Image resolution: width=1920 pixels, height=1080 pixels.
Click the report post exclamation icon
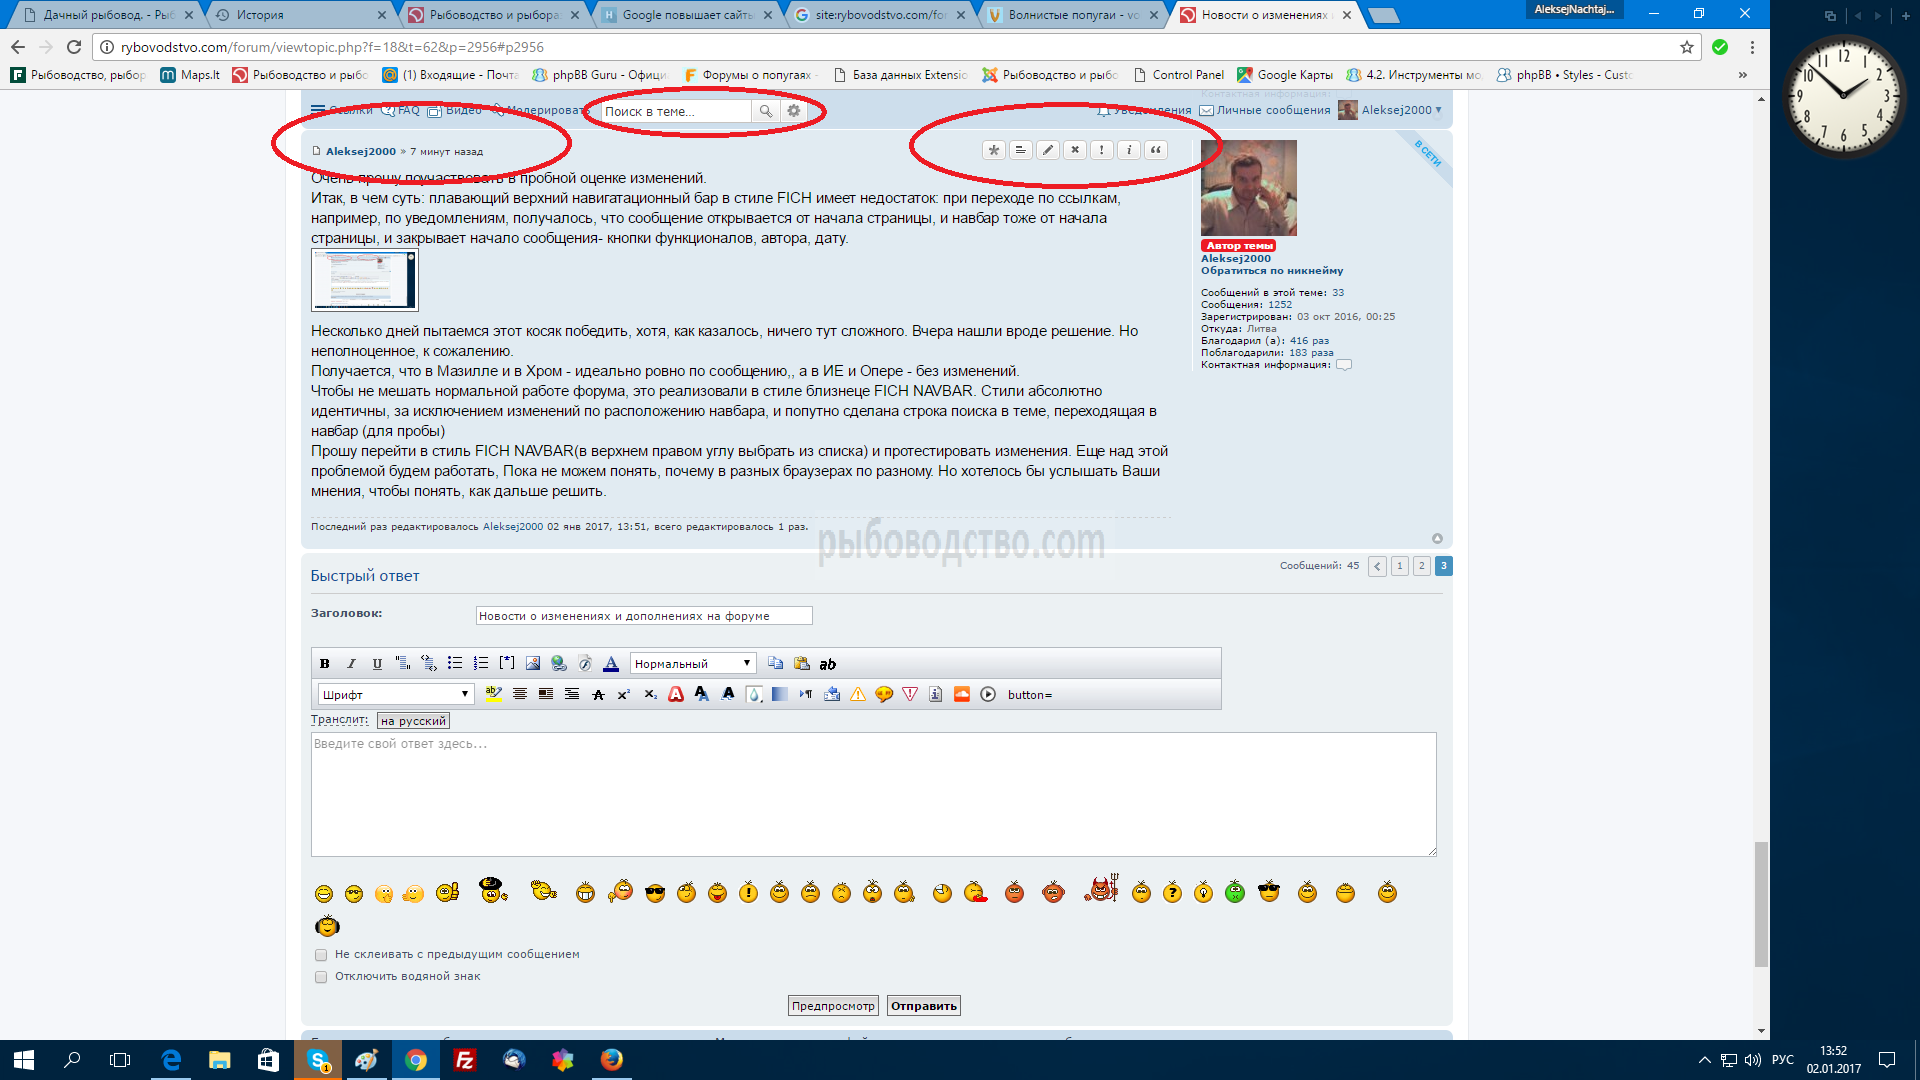coord(1101,150)
